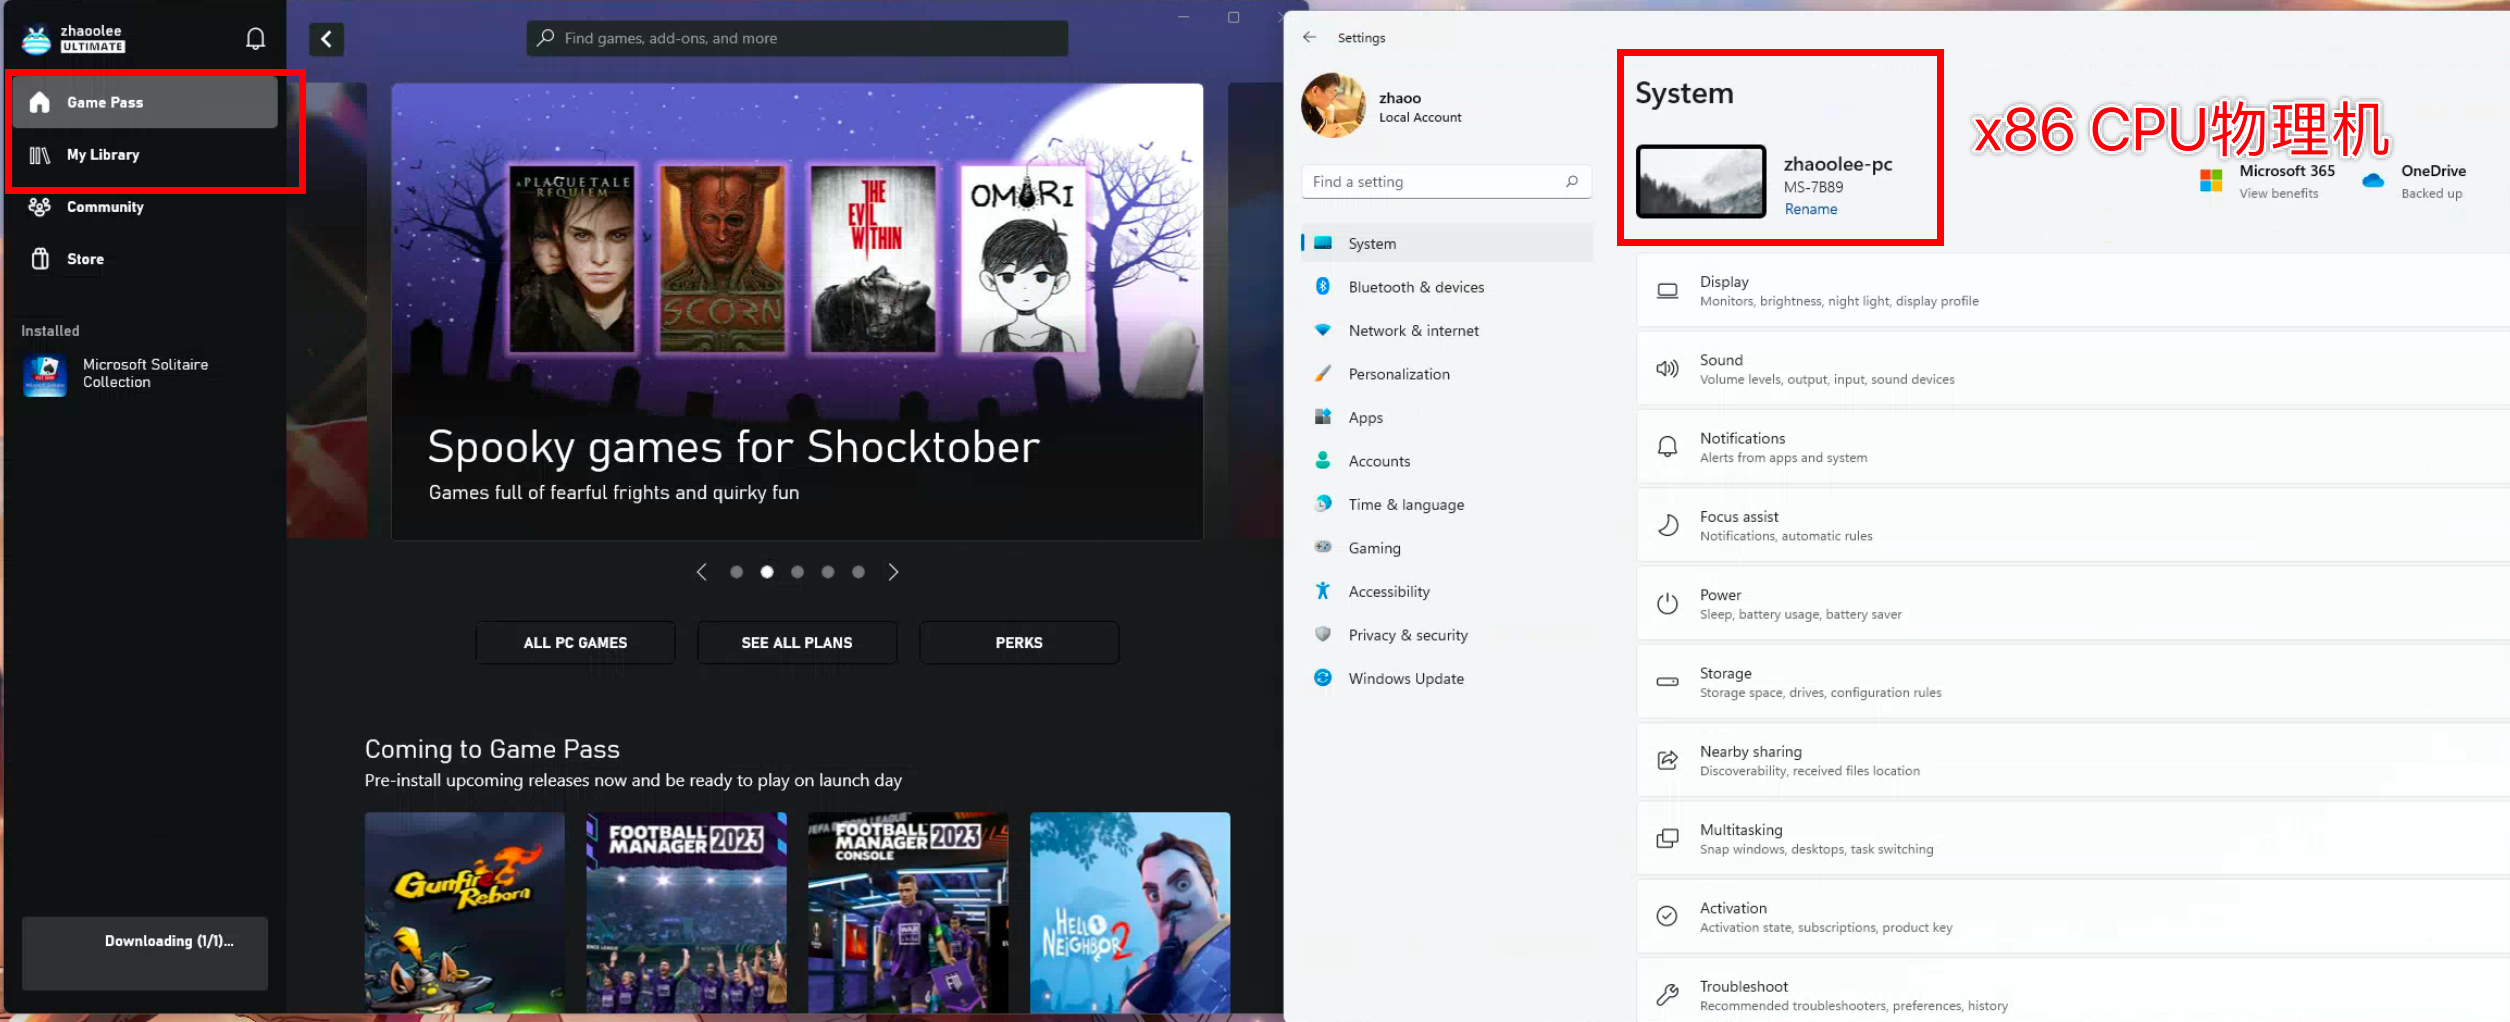2510x1022 pixels.
Task: Click the Settings window back arrow
Action: 1310,37
